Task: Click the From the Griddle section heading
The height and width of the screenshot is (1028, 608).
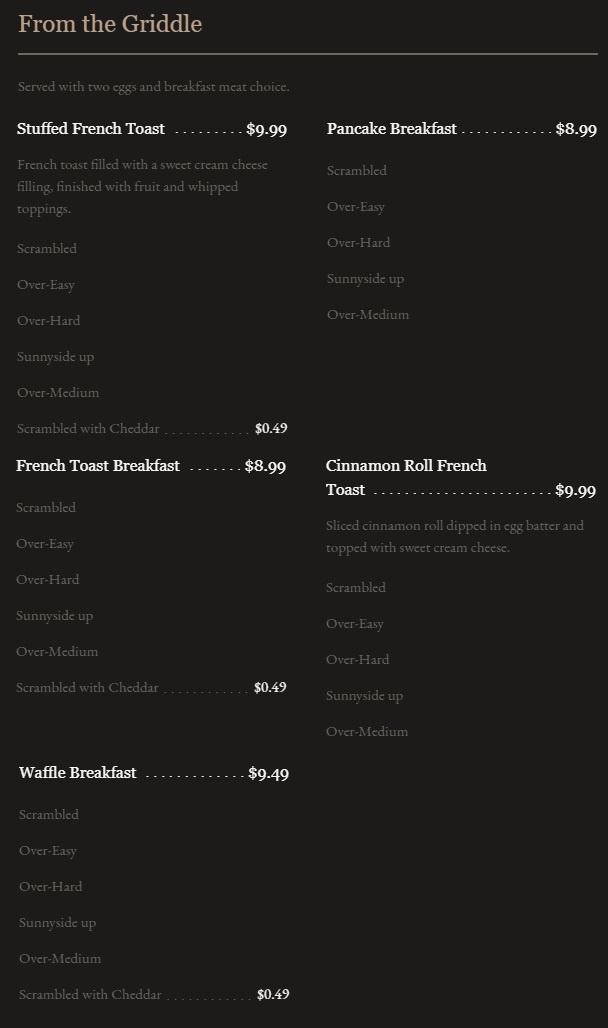Action: tap(110, 24)
